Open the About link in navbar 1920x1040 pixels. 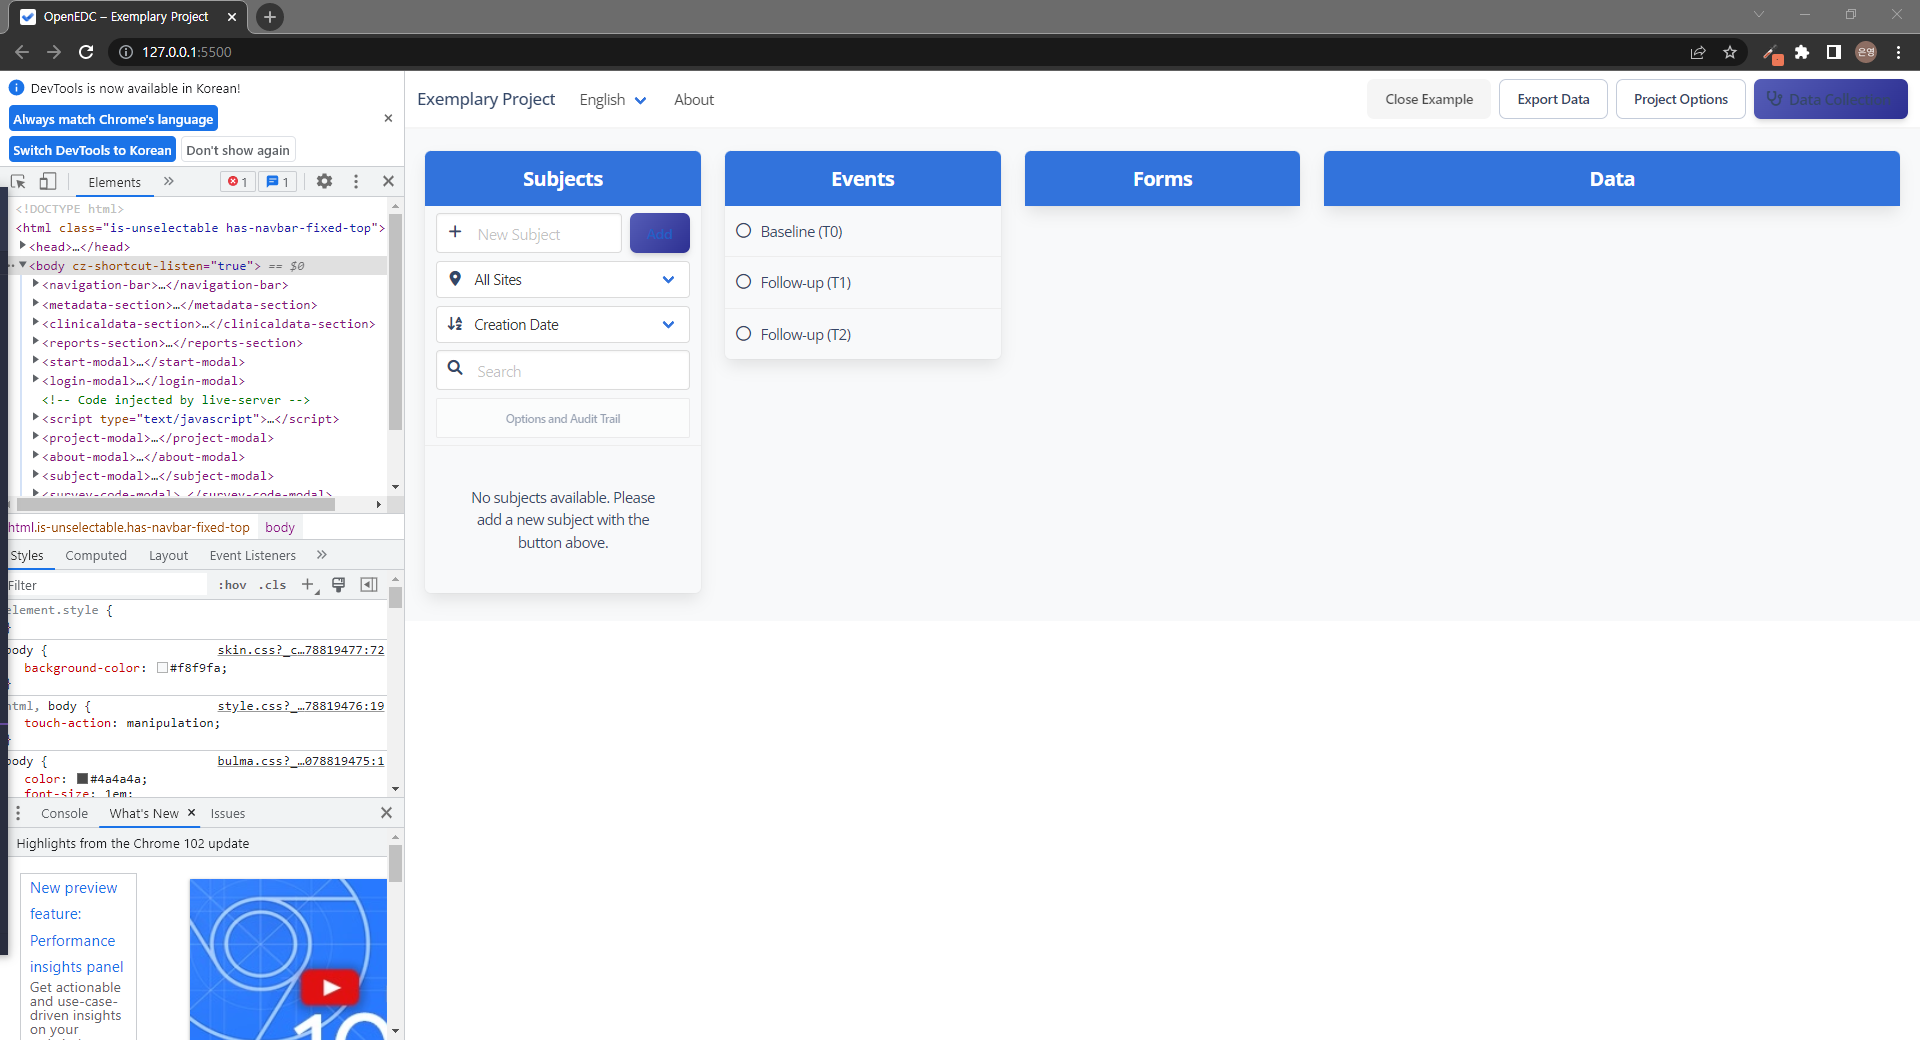pos(694,100)
